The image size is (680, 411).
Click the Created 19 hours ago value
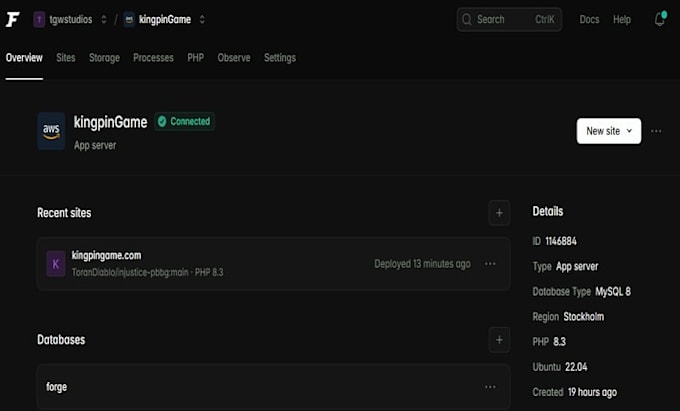coord(592,392)
